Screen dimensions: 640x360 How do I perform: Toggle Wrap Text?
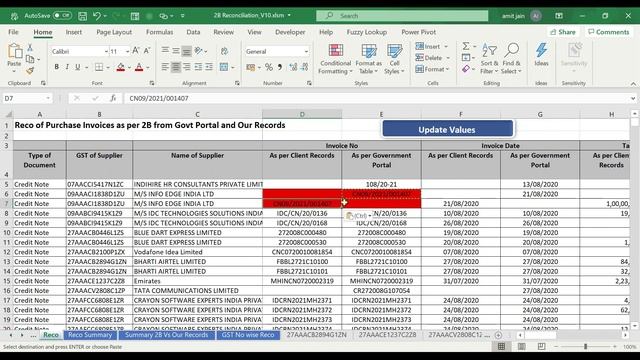pos(224,51)
